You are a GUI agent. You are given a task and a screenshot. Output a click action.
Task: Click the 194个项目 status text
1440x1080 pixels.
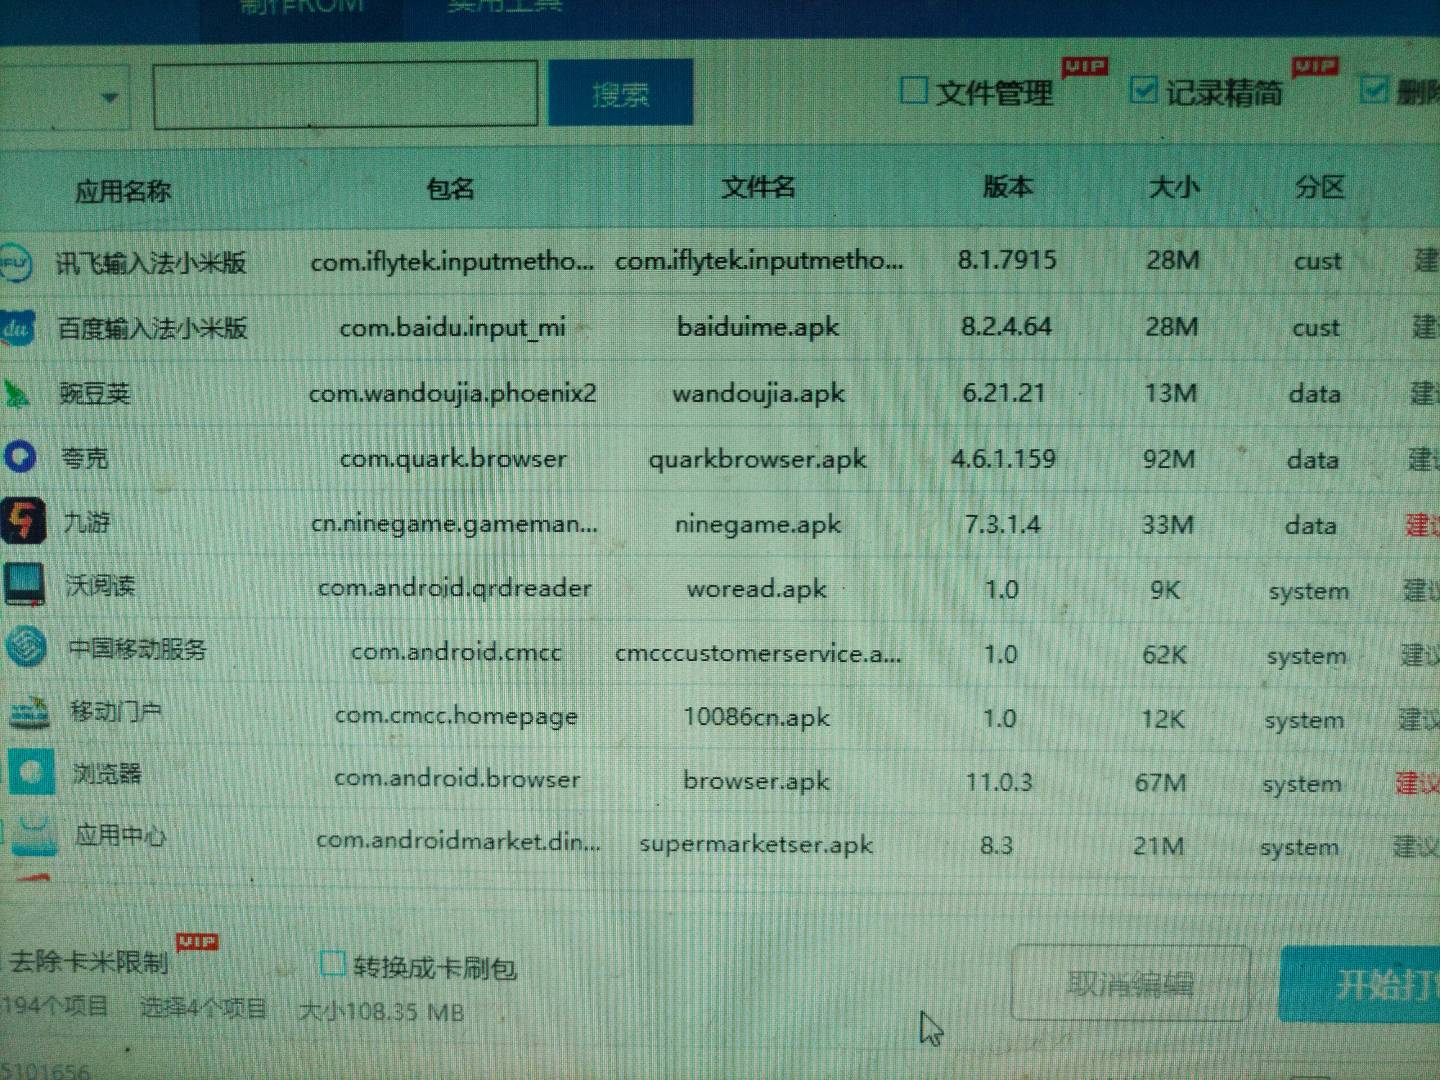54,1005
